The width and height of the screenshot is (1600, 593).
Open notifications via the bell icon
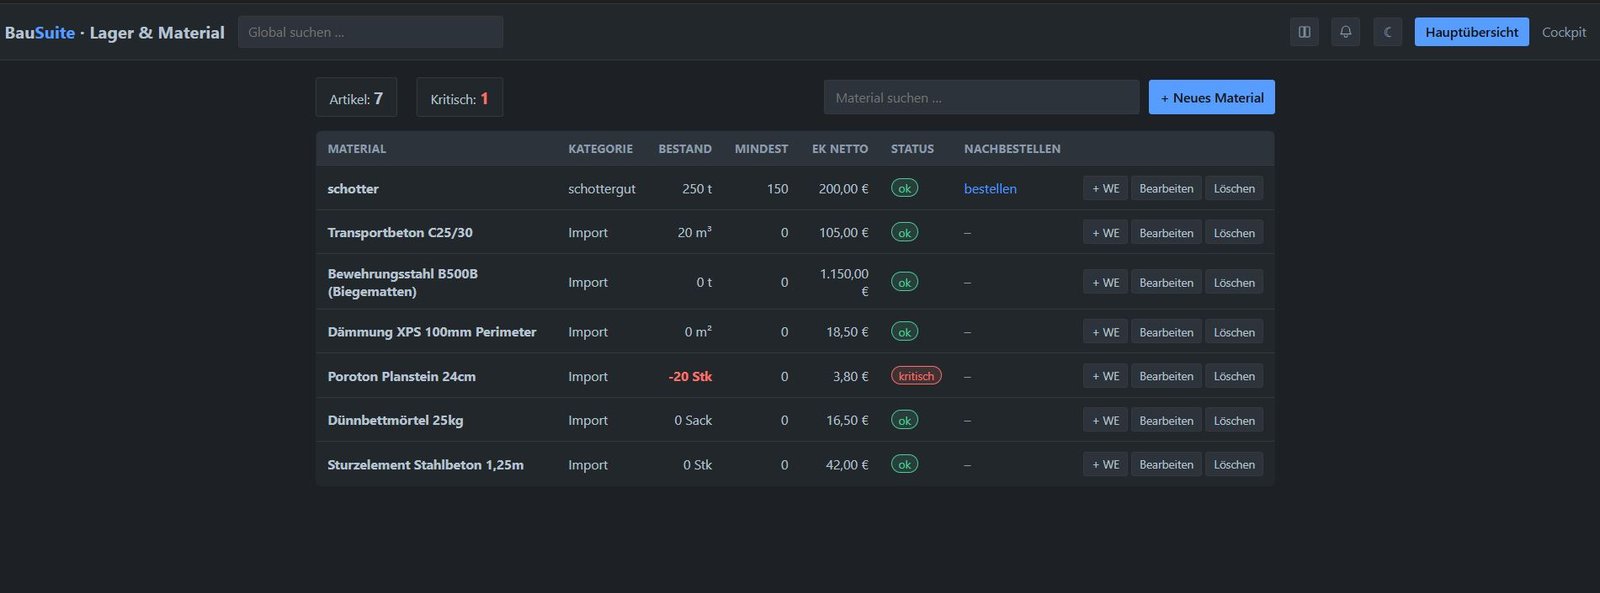coord(1346,32)
